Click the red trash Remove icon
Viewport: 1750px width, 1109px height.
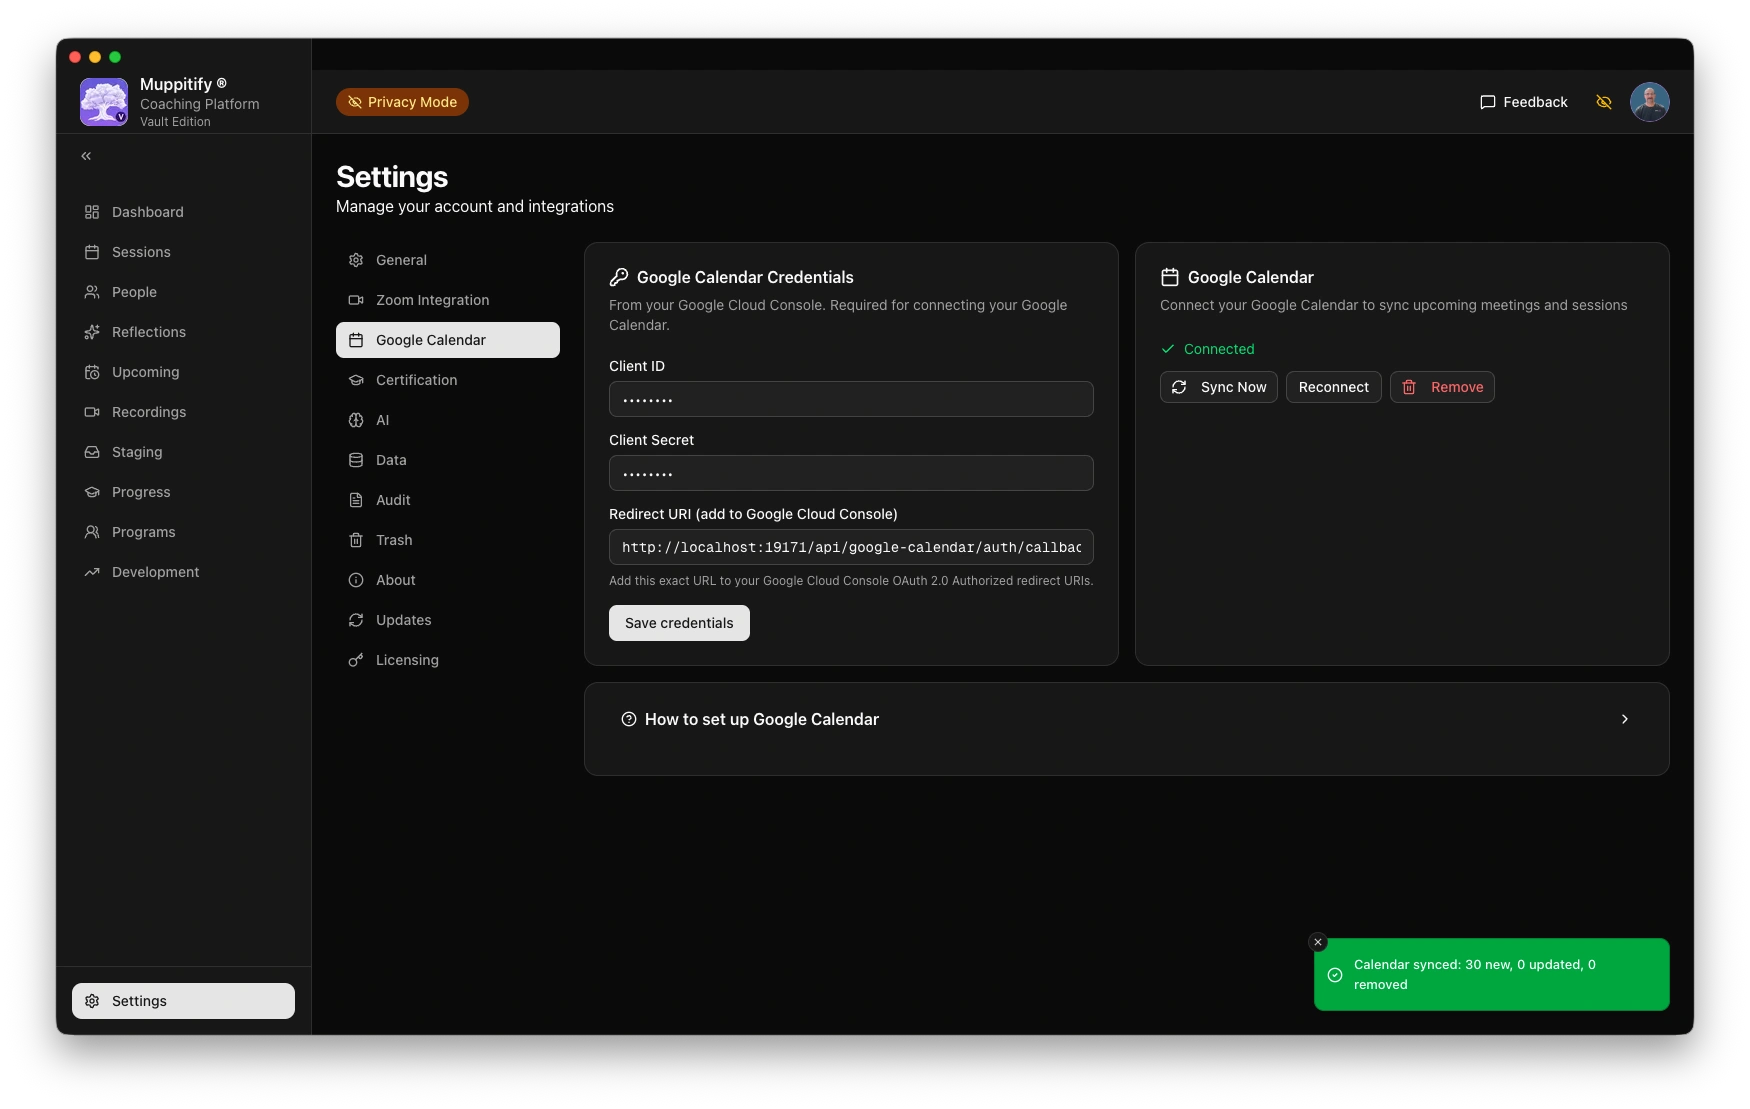point(1409,387)
